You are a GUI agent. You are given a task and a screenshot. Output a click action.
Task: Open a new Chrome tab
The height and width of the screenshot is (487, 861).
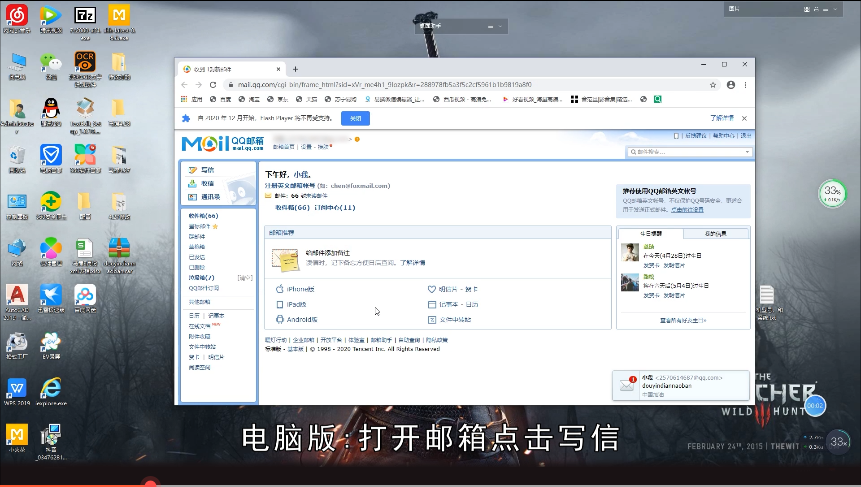coord(295,69)
